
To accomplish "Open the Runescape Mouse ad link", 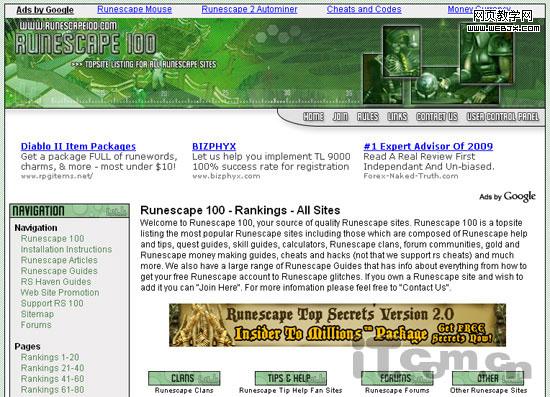I will (134, 9).
